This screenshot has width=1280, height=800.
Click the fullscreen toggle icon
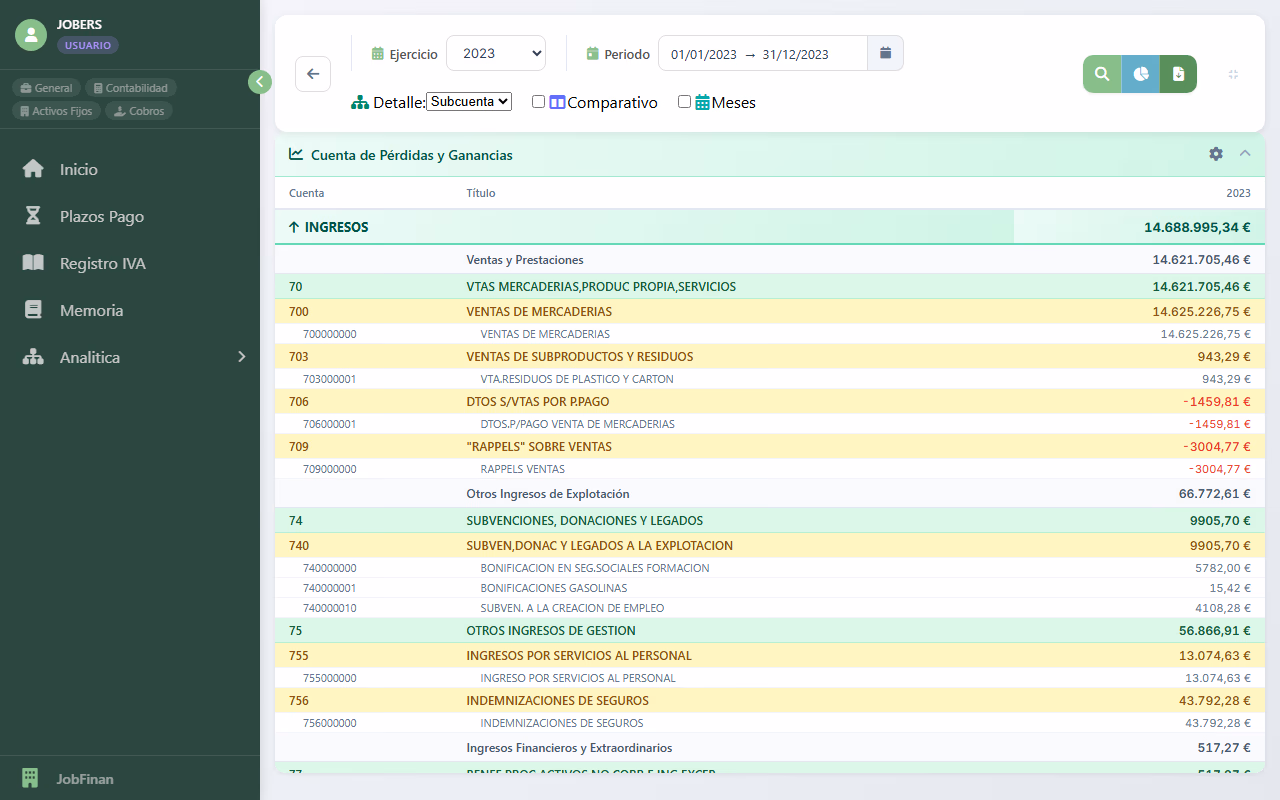1233,74
